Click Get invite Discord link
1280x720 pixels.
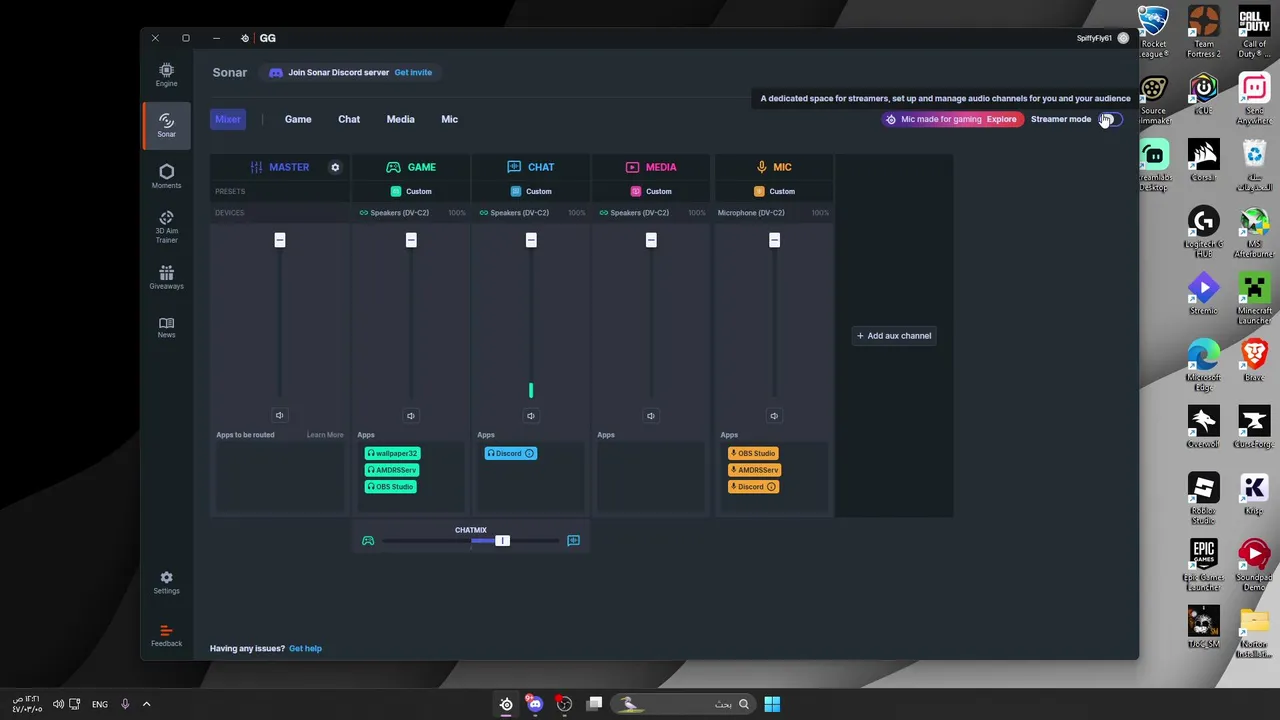(413, 72)
